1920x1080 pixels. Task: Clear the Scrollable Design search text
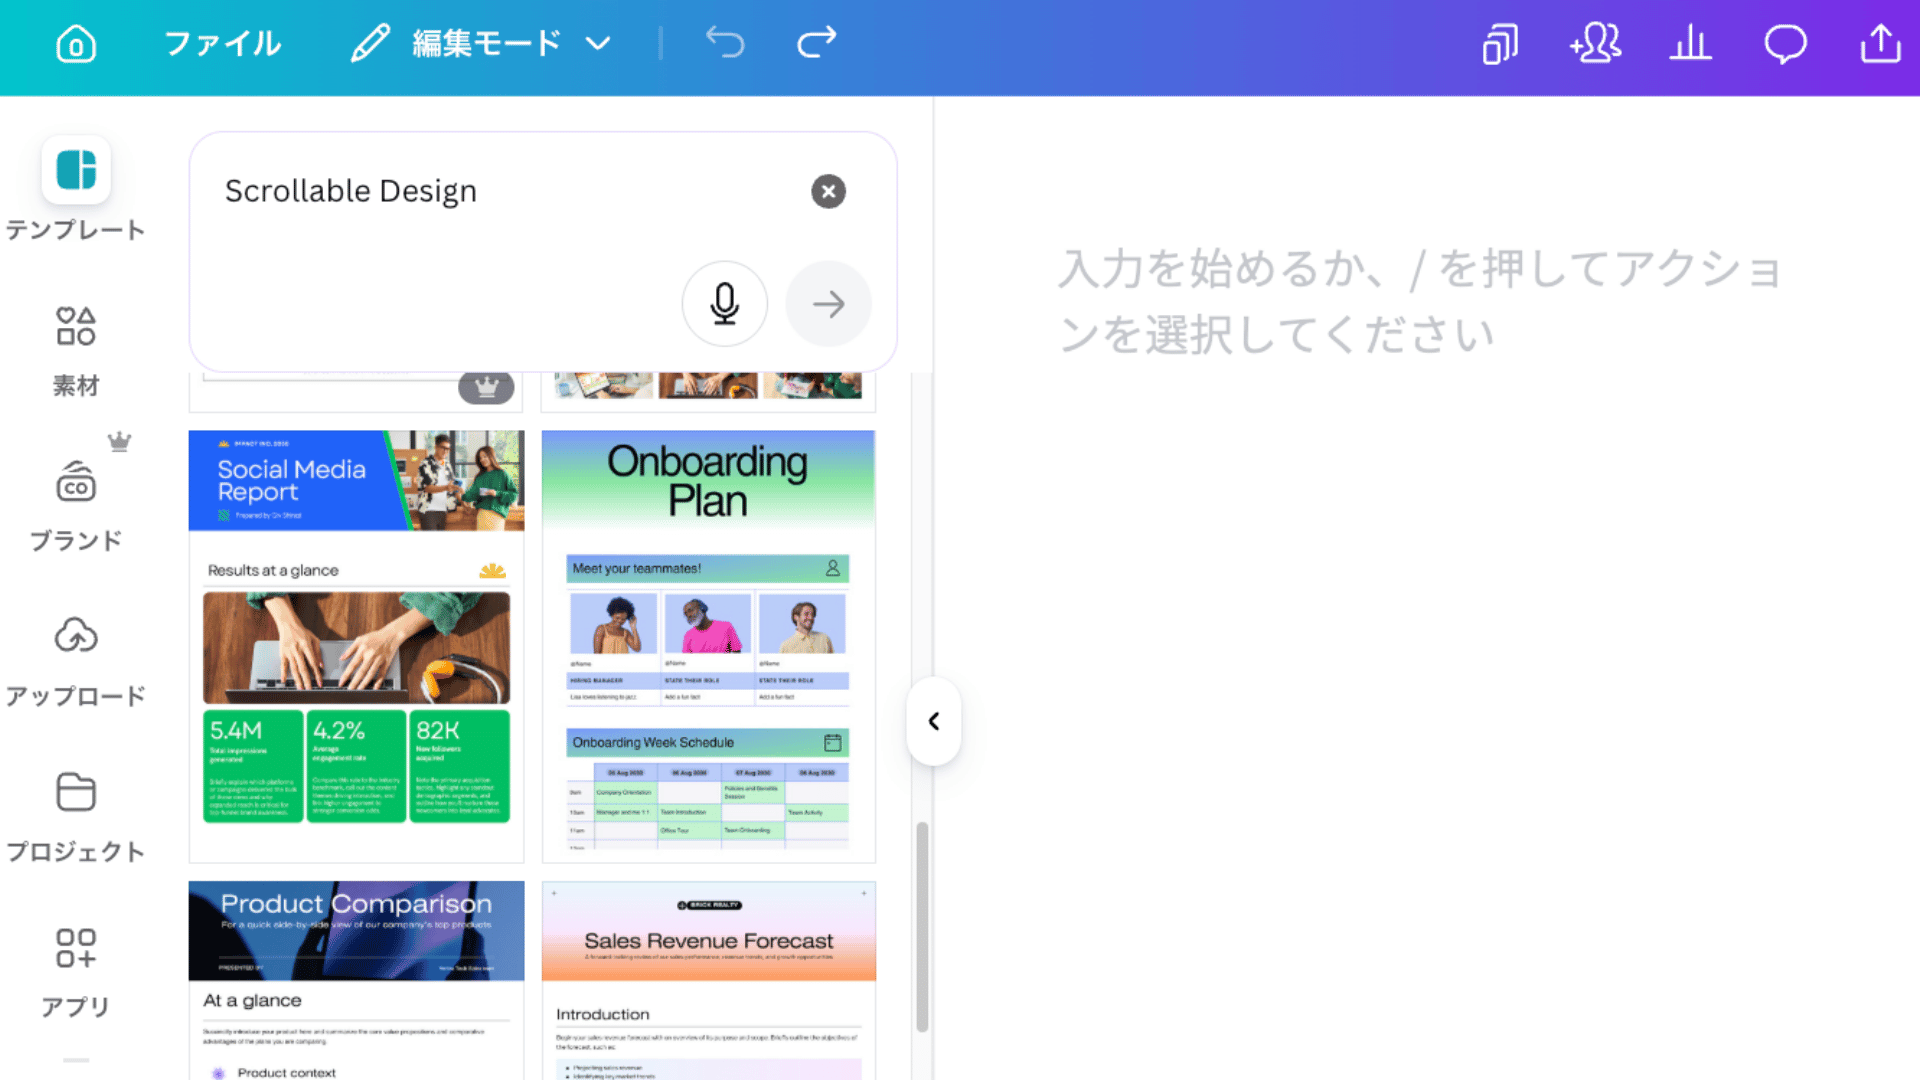pos(828,191)
